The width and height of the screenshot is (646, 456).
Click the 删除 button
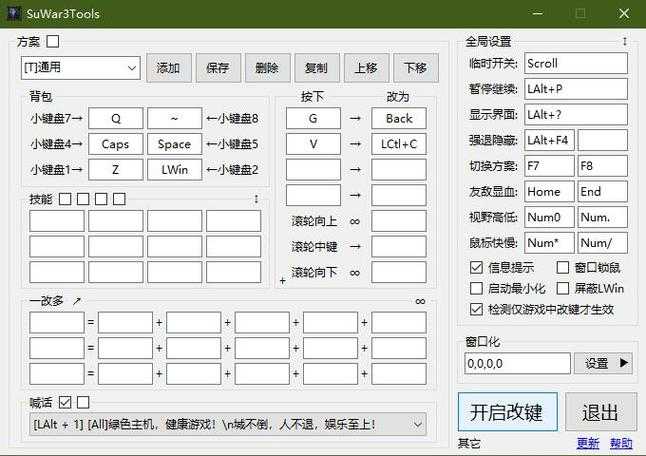tap(267, 68)
